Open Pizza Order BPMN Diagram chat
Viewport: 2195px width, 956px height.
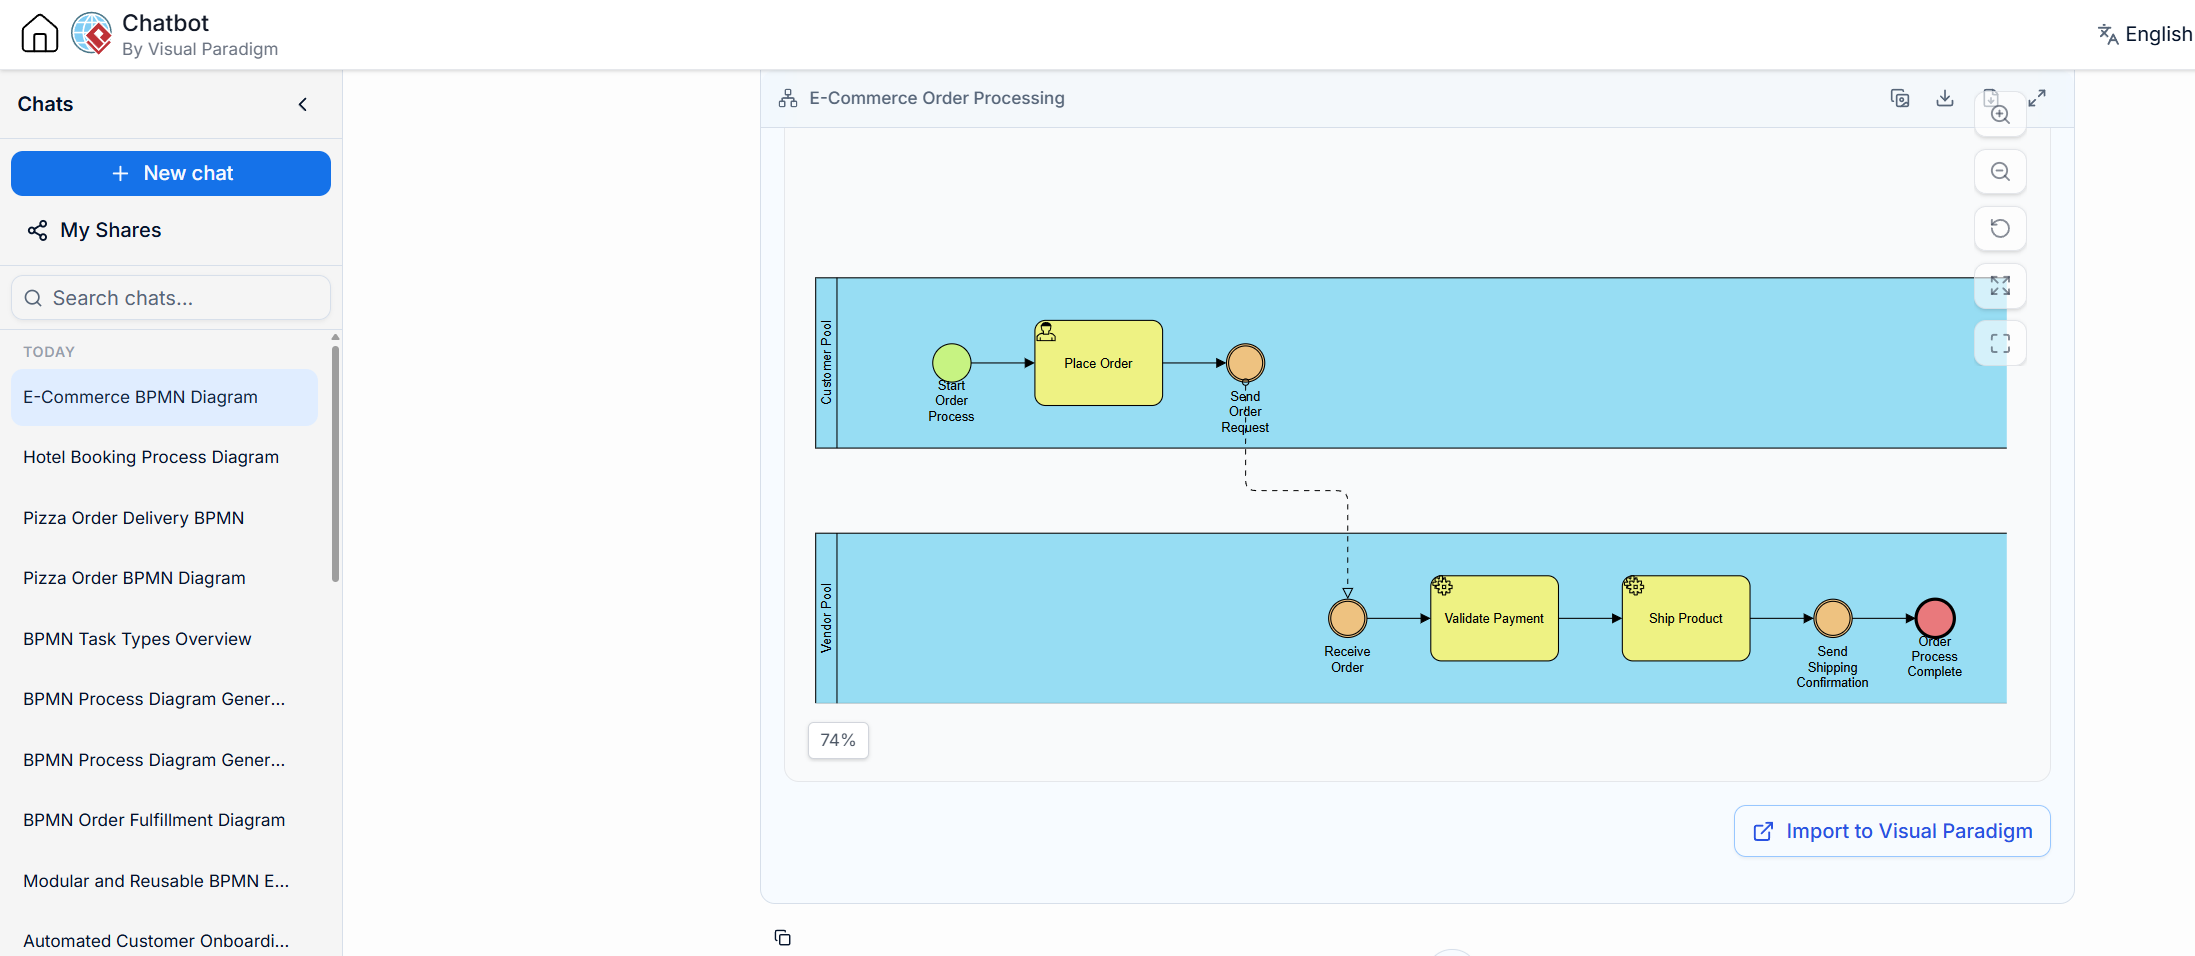point(164,578)
